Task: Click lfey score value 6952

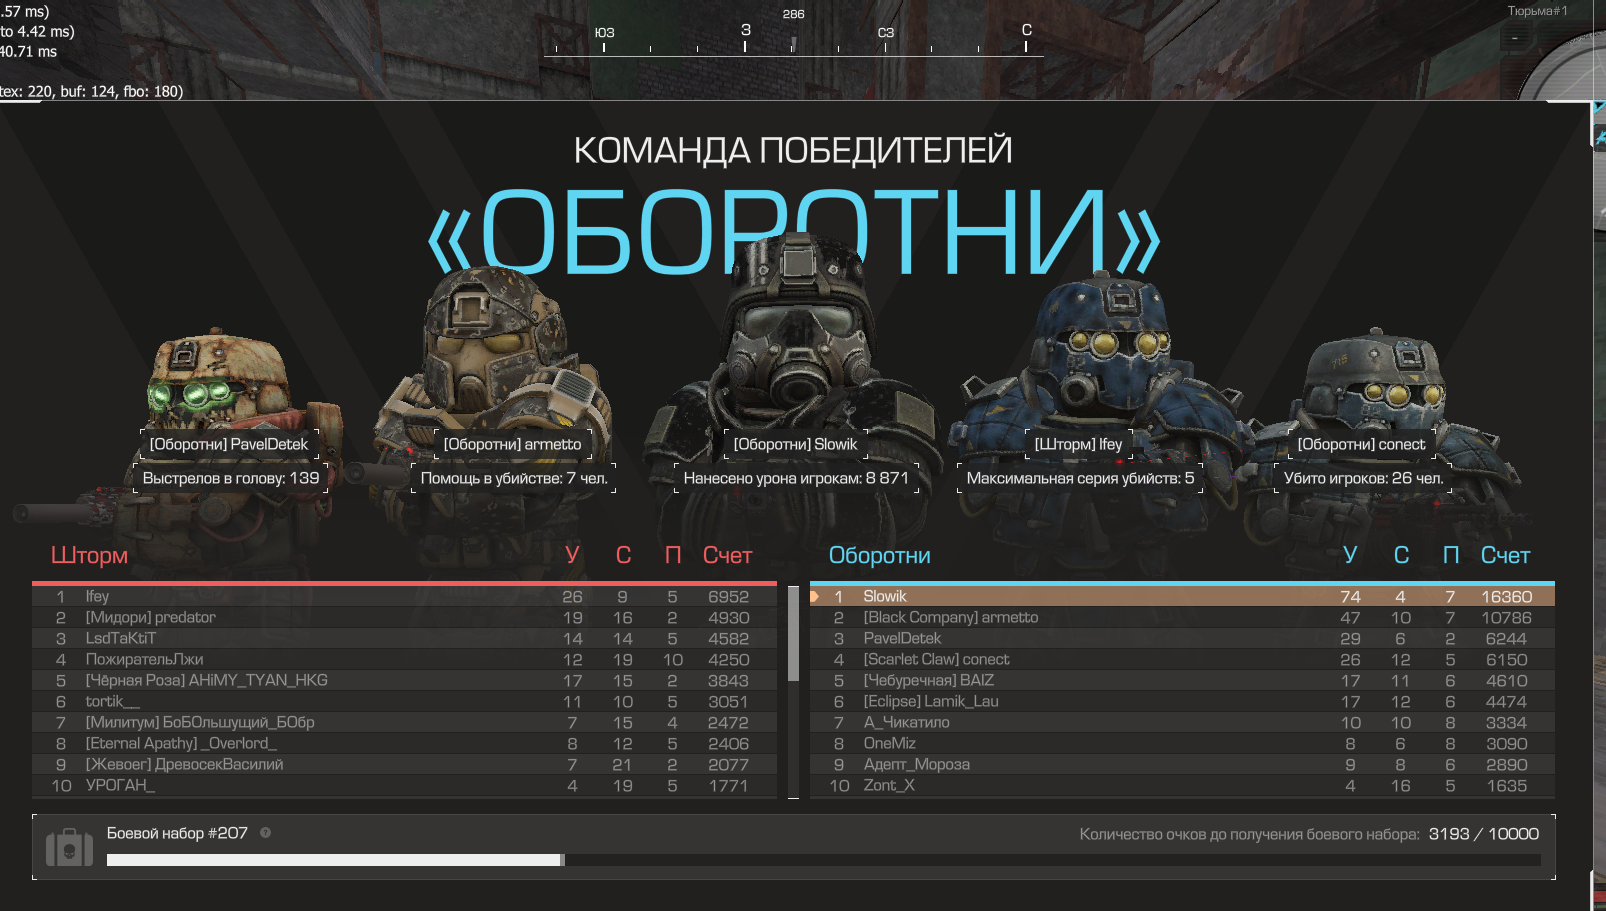Action: pos(728,596)
